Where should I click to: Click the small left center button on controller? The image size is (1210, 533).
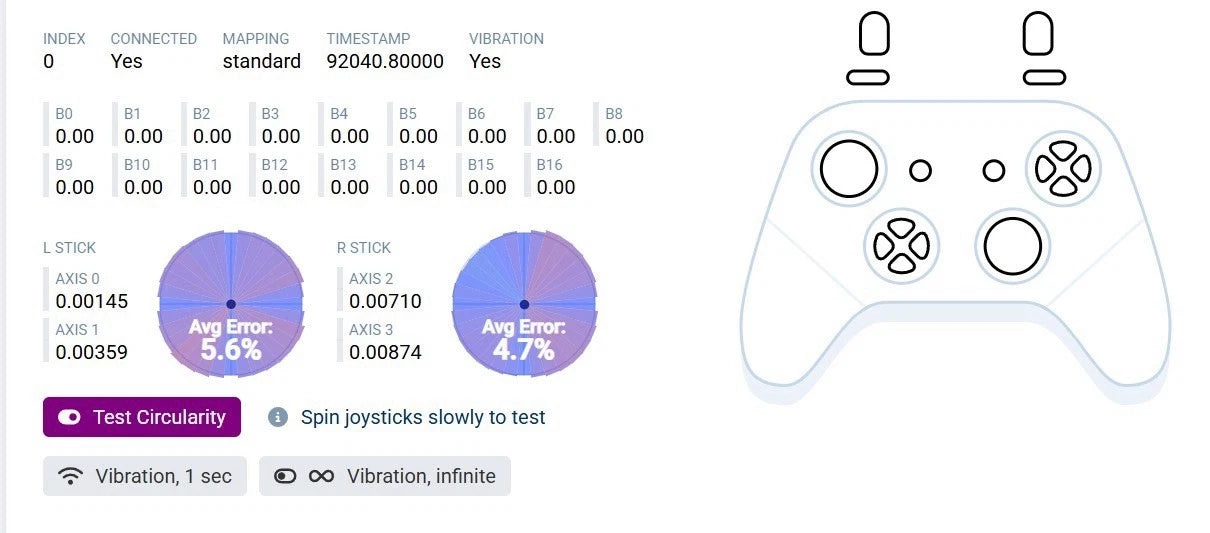pyautogui.click(x=920, y=171)
